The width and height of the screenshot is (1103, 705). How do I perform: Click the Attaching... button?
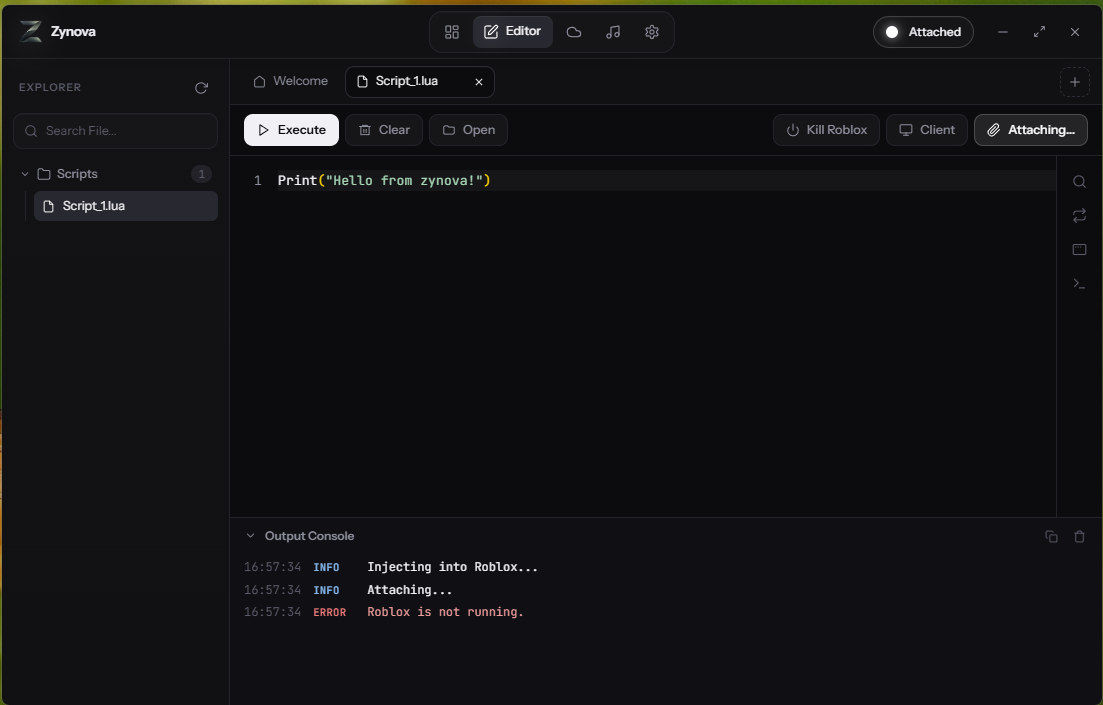1031,130
